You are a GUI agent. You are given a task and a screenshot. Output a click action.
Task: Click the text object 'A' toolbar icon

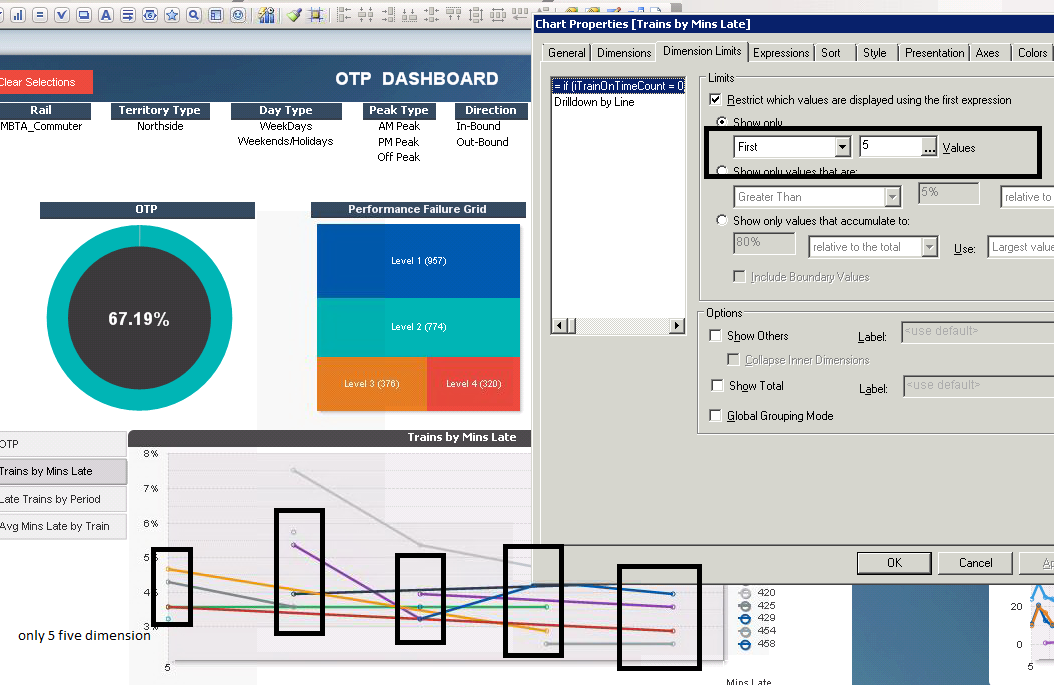106,15
